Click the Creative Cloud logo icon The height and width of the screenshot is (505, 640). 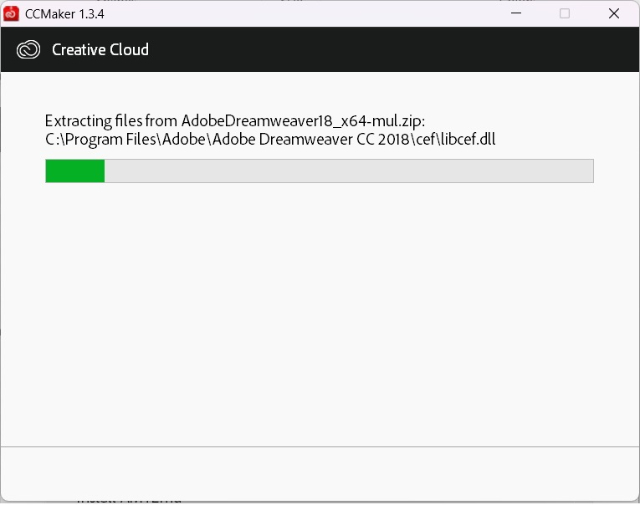(x=28, y=50)
